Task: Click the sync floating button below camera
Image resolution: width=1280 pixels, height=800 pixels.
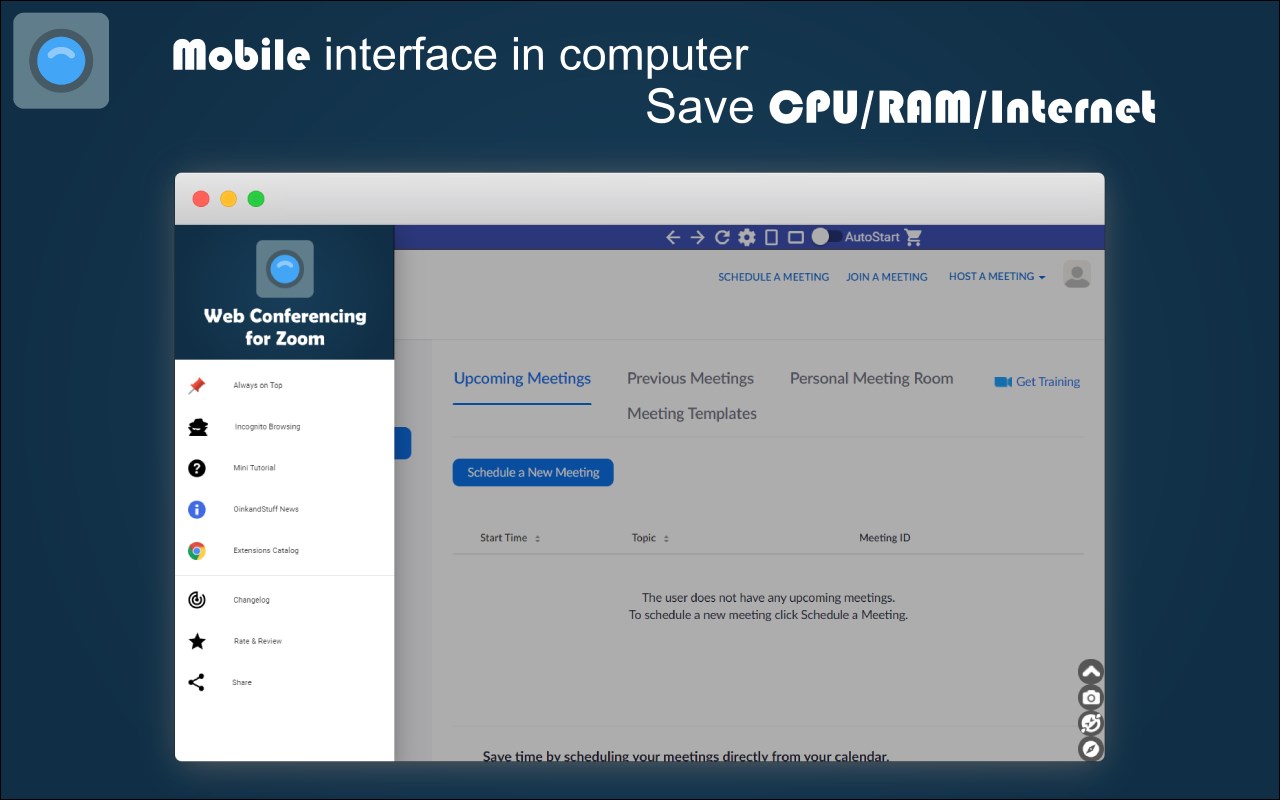Action: pos(1091,723)
